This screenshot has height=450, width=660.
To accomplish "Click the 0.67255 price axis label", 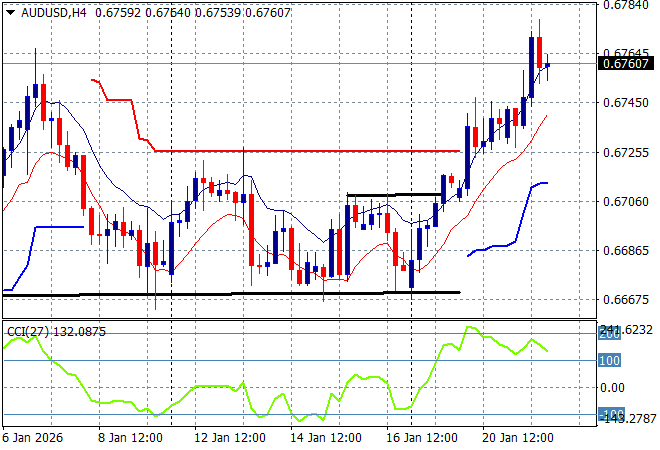I will (625, 152).
